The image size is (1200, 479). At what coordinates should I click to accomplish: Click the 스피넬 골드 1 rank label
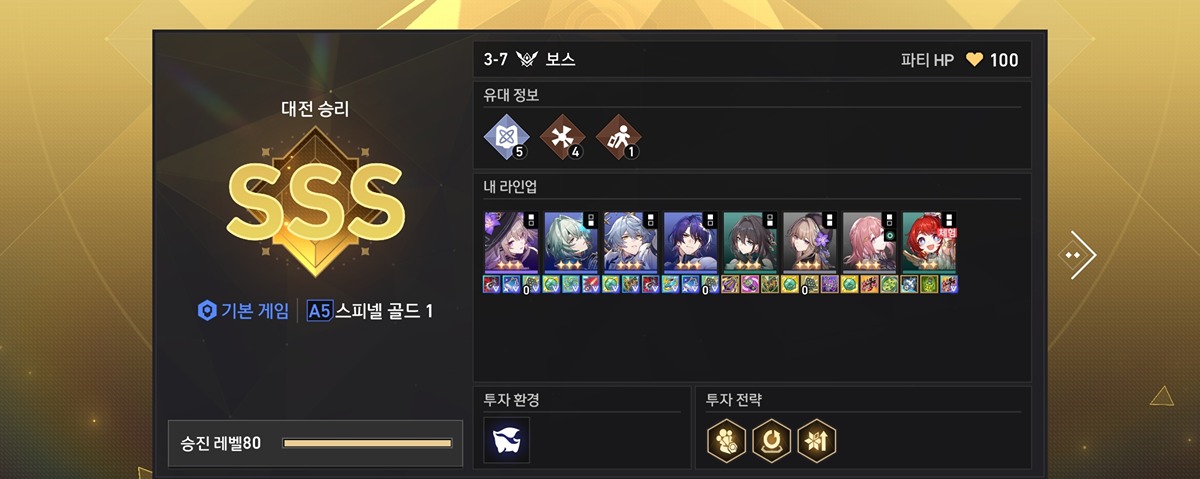click(384, 311)
